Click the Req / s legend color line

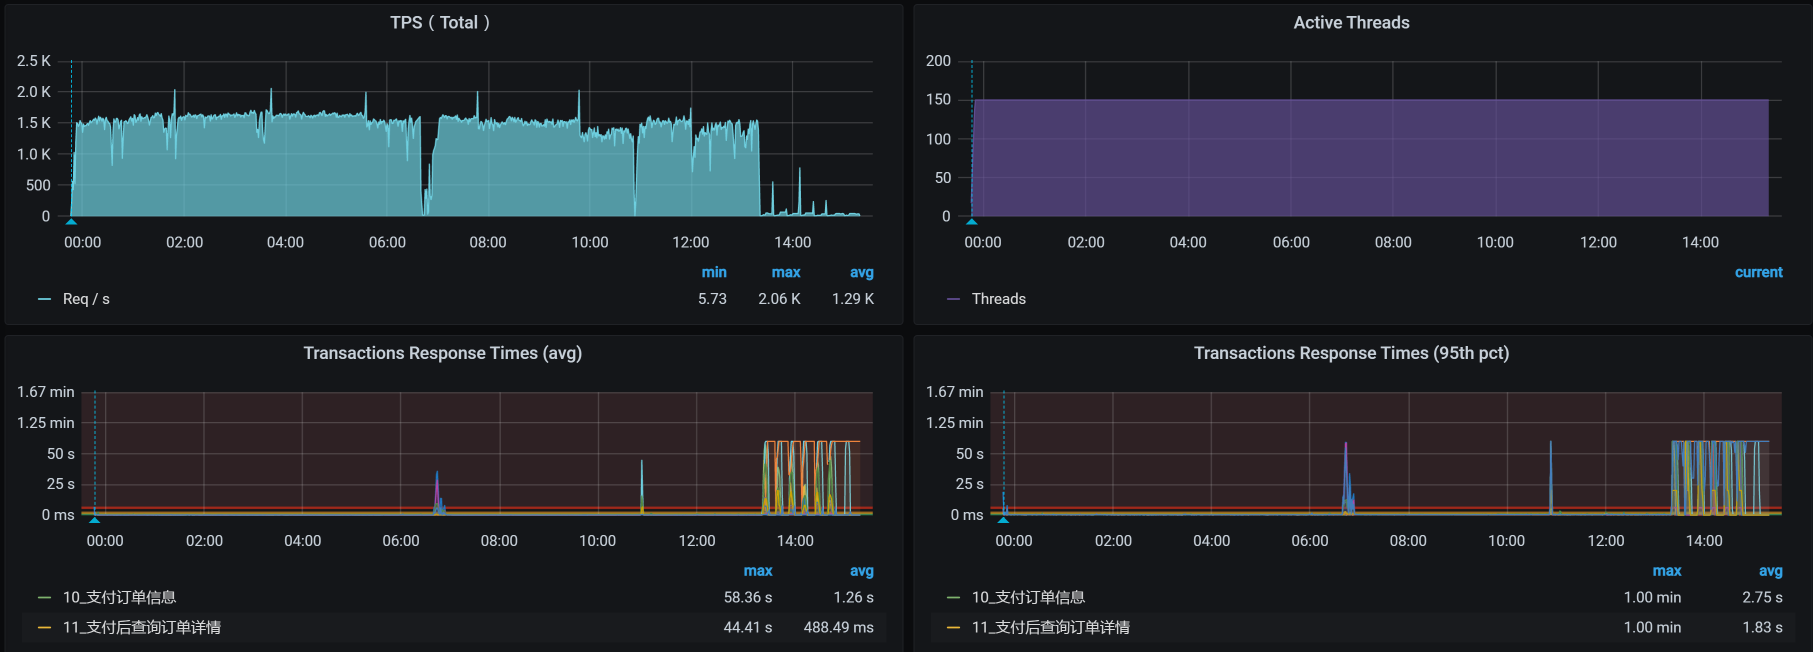click(x=44, y=299)
